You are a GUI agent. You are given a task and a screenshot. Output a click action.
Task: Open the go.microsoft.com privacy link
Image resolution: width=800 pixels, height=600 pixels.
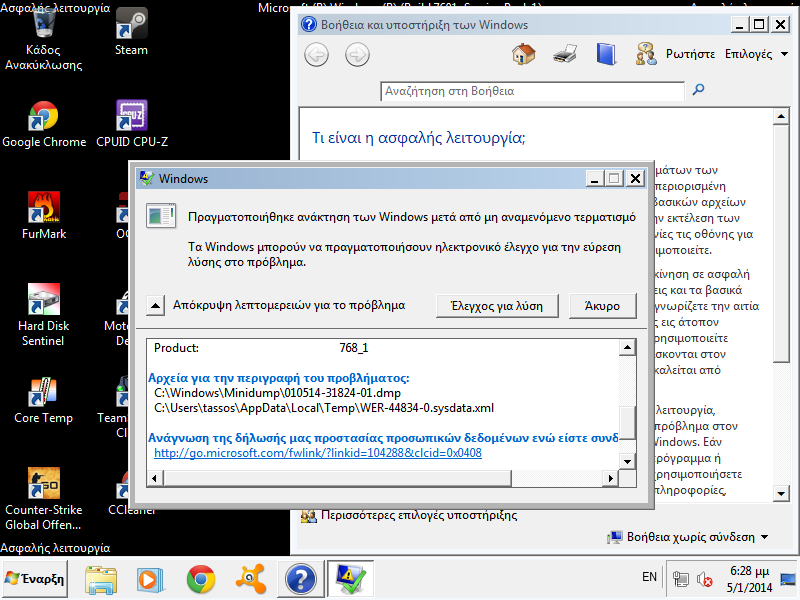coord(317,453)
